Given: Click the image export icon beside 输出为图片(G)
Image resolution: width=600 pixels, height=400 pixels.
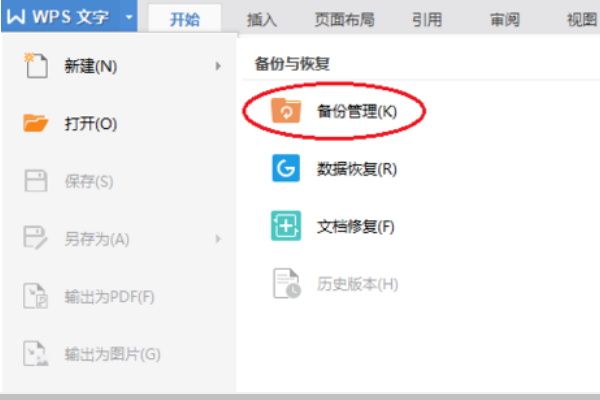Looking at the screenshot, I should point(36,354).
